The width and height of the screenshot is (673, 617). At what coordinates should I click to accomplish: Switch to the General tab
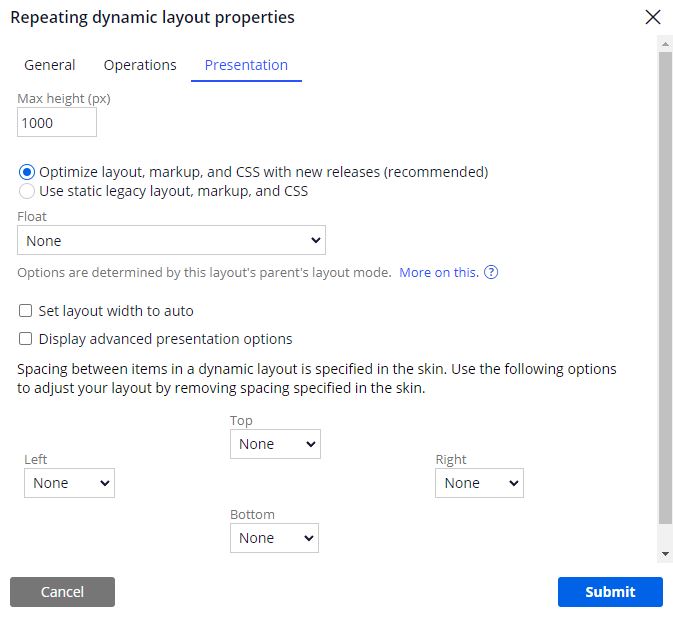(50, 65)
